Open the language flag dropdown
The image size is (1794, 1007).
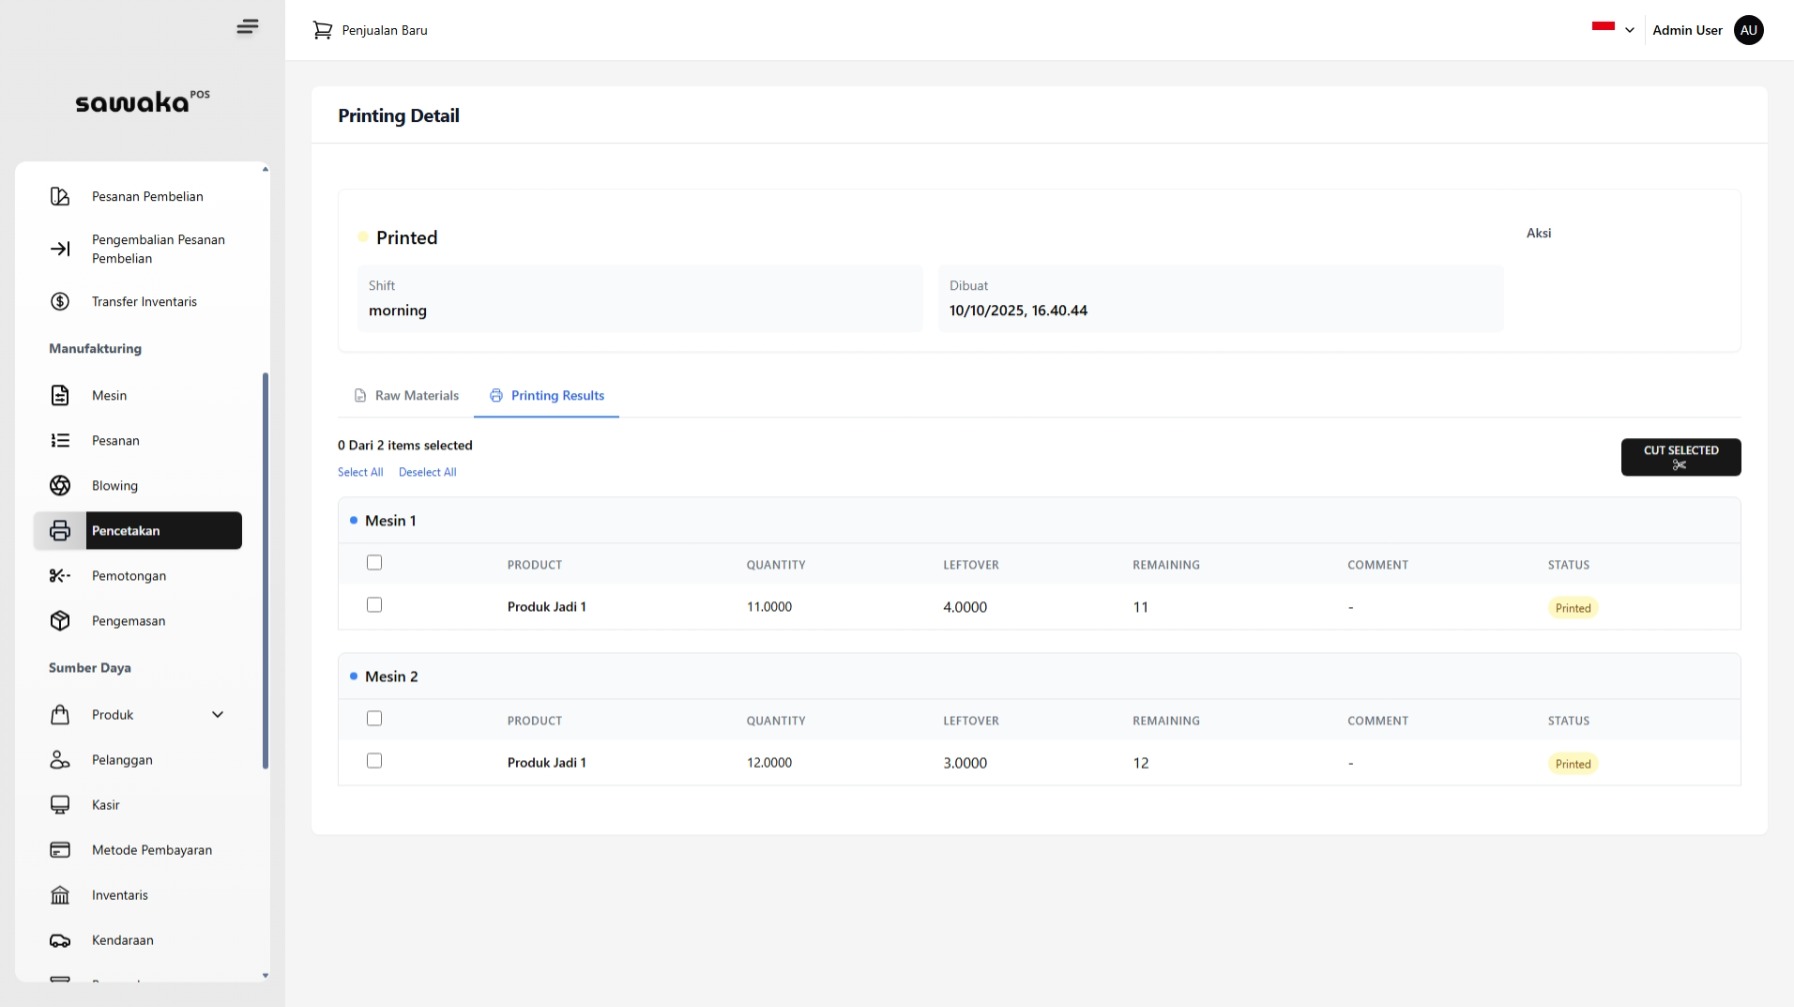[x=1612, y=30]
